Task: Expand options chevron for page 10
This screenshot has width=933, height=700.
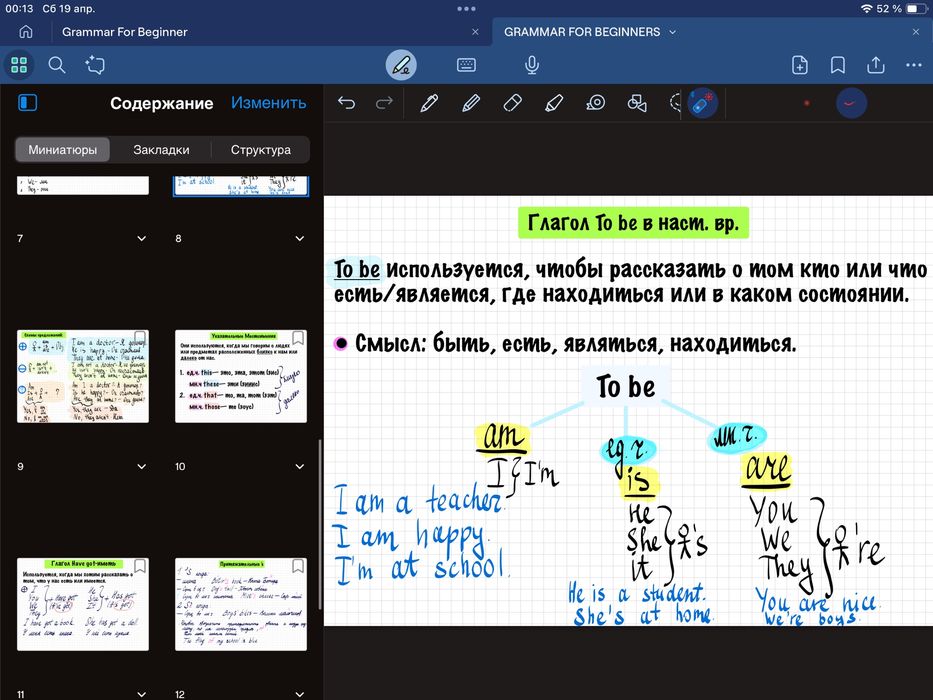Action: coord(300,467)
